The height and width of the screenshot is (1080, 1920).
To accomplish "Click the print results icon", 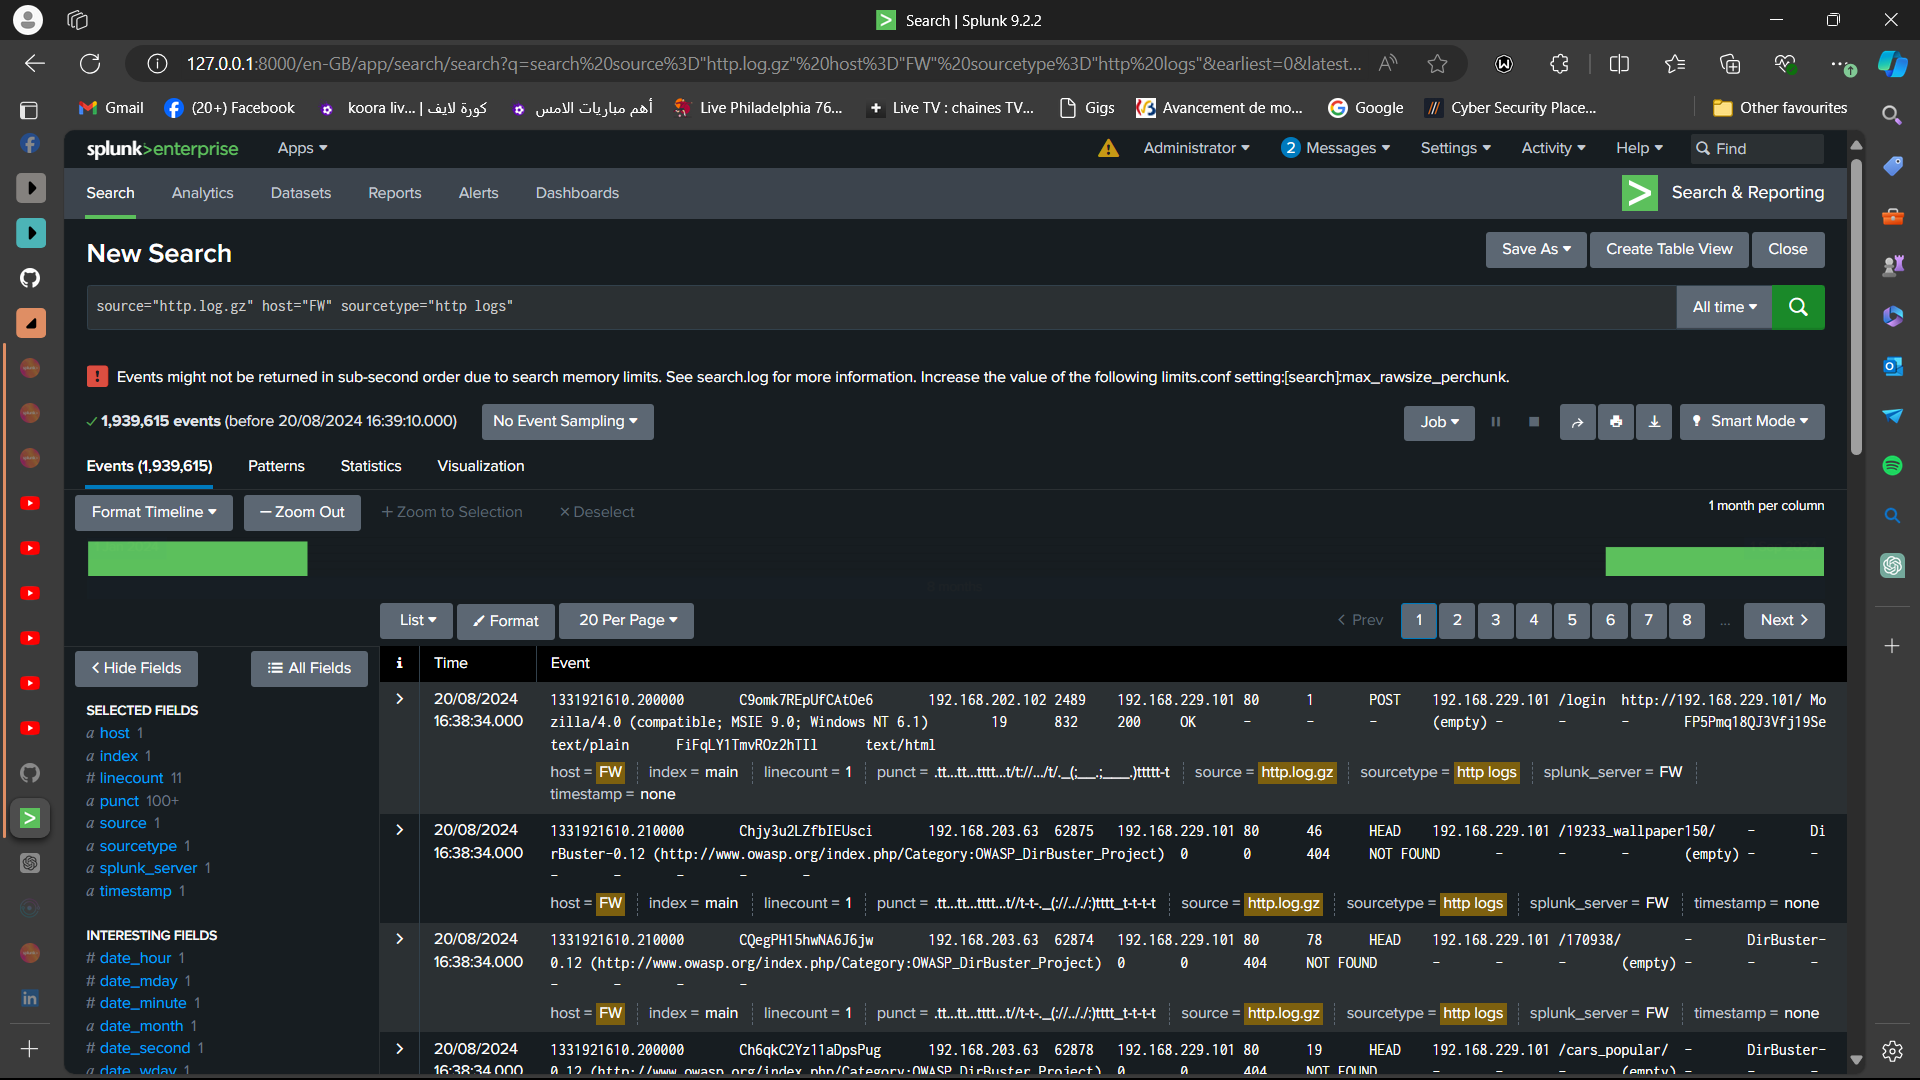I will 1616,422.
